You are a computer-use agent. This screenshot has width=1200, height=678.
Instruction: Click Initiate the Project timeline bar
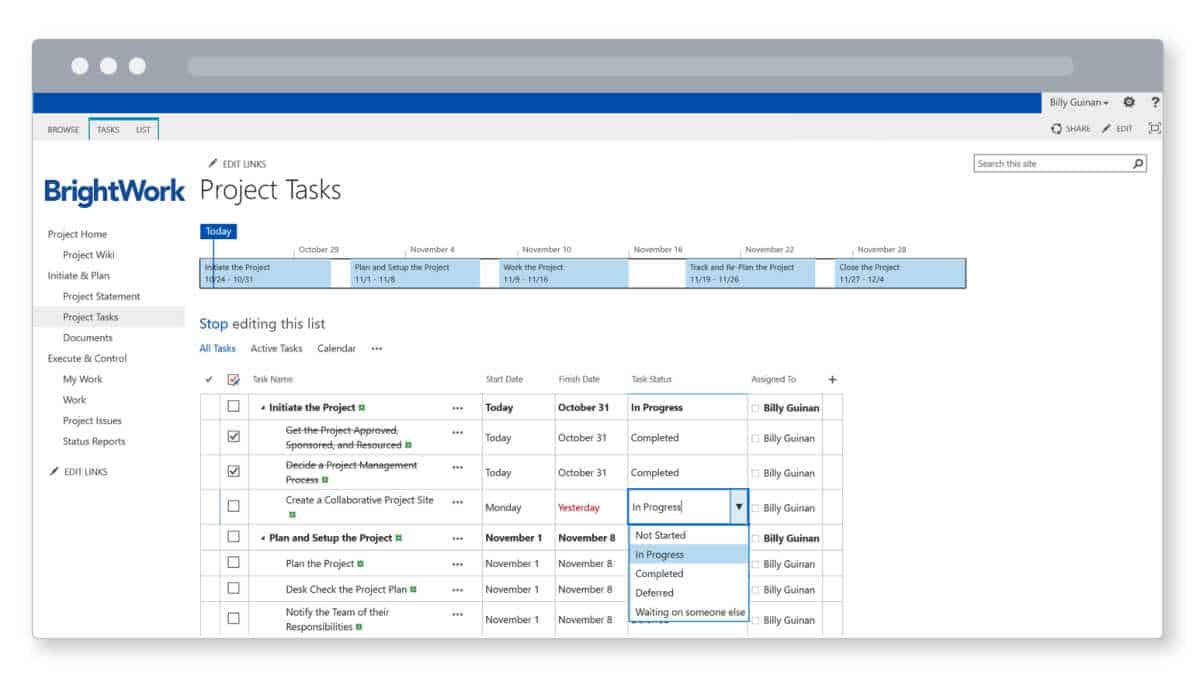[x=265, y=273]
